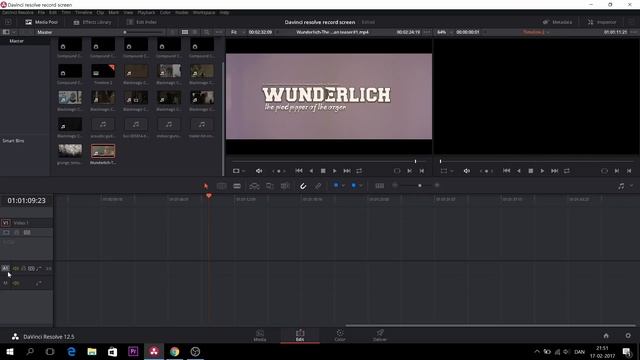This screenshot has height=360, width=640.
Task: Open Premiere Pro from the taskbar
Action: coord(133,351)
